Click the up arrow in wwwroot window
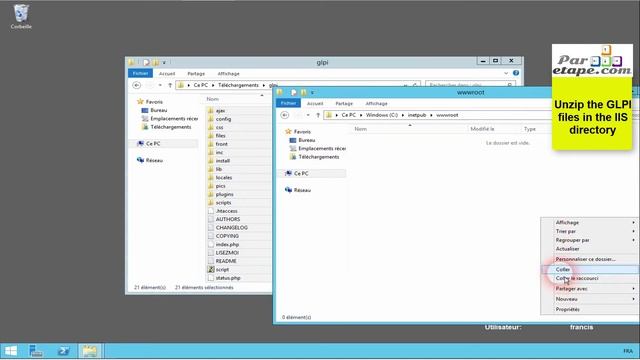This screenshot has height=360, width=640. (x=318, y=116)
